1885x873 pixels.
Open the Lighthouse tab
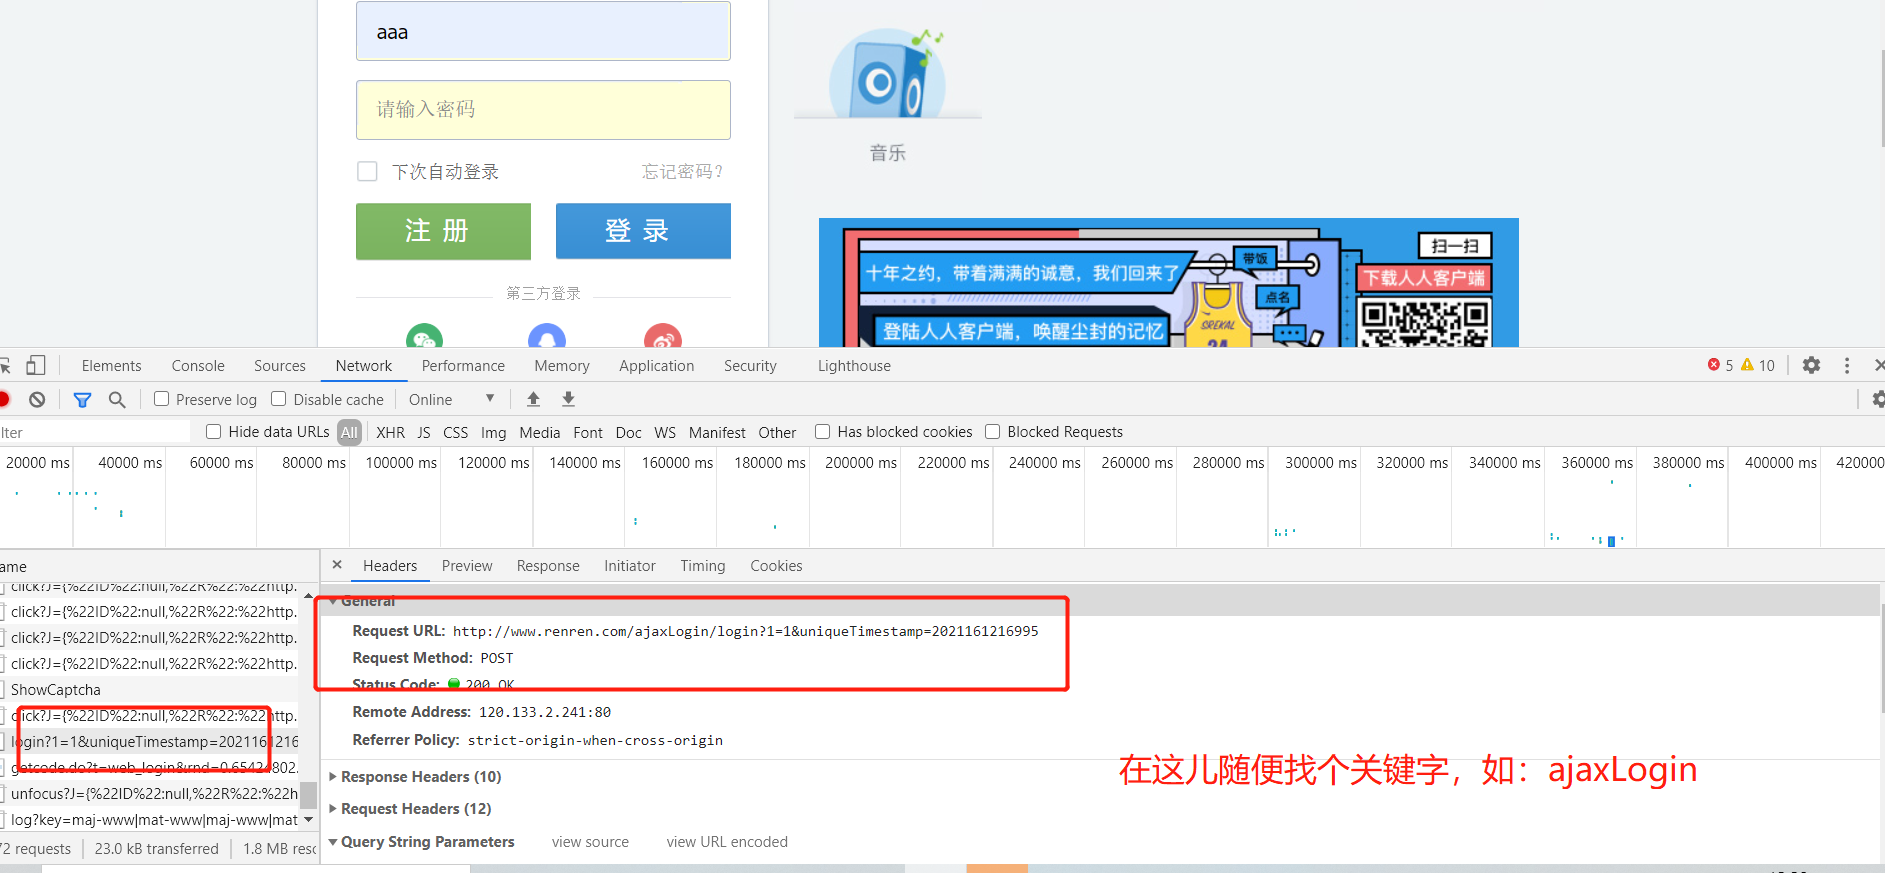click(x=854, y=365)
